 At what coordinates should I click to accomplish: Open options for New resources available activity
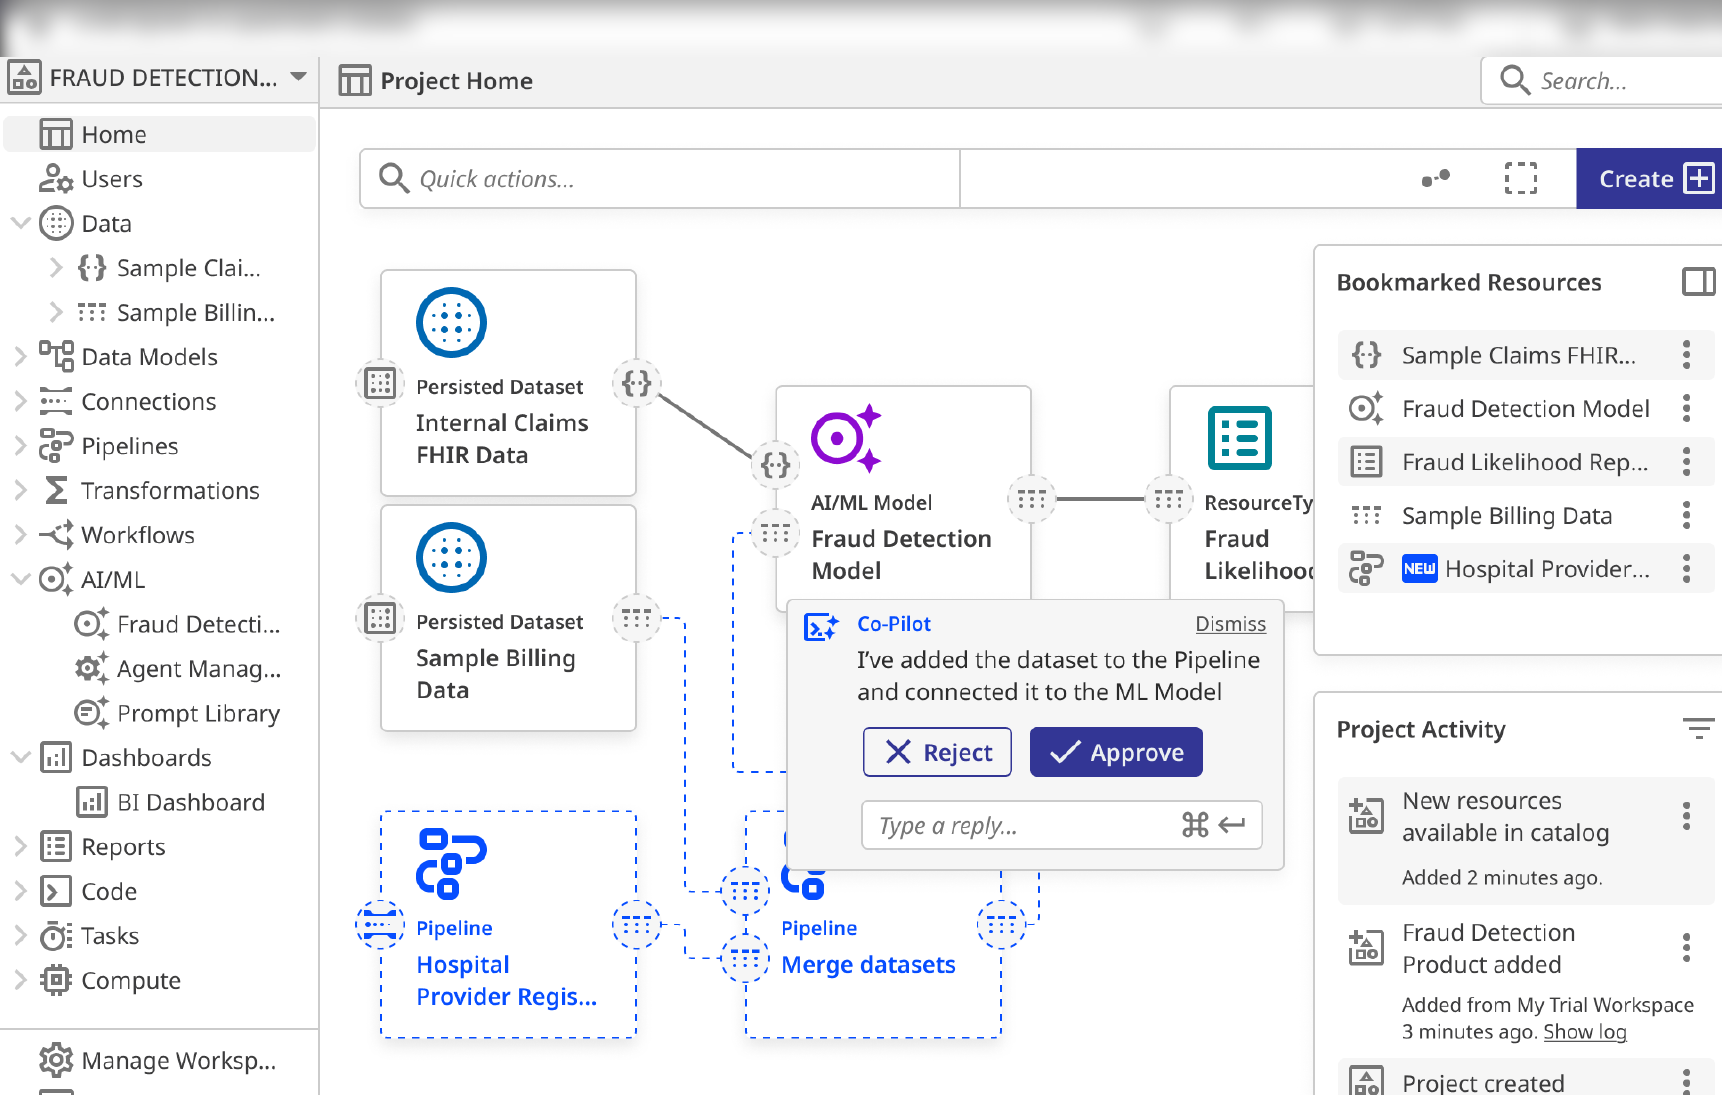[x=1687, y=816]
